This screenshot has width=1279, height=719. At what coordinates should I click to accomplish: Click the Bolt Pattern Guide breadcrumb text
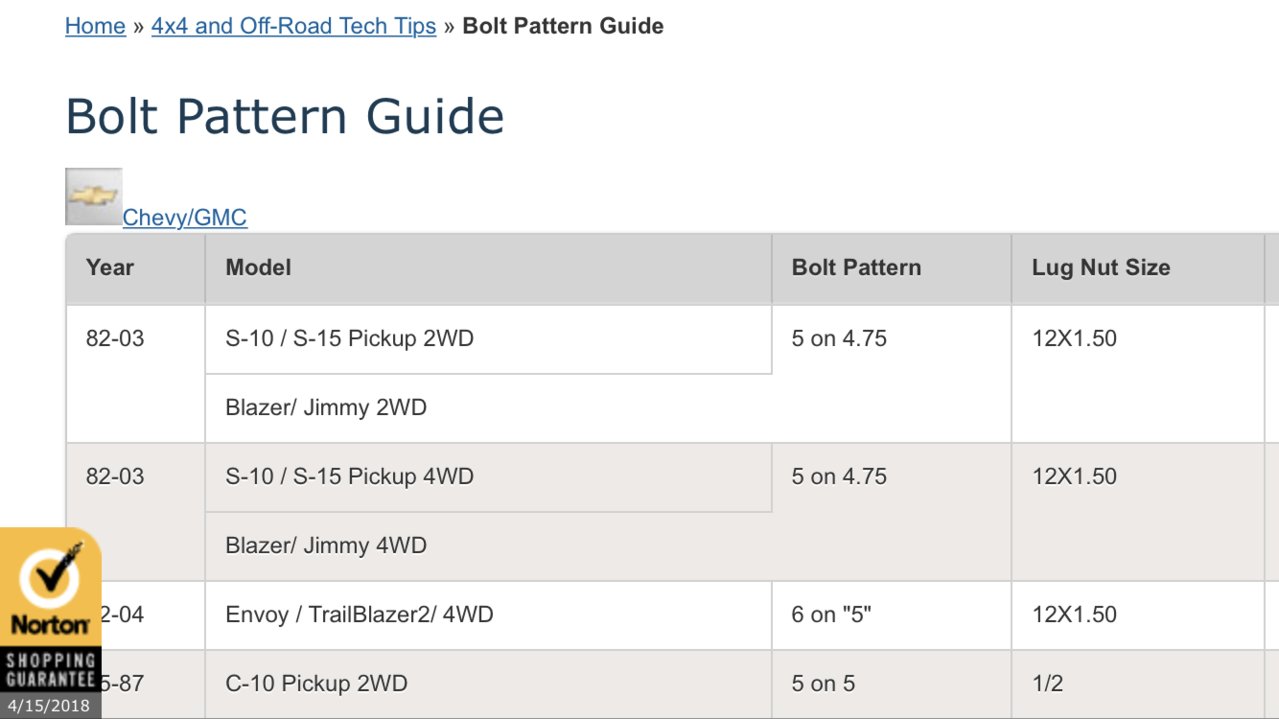tap(563, 26)
